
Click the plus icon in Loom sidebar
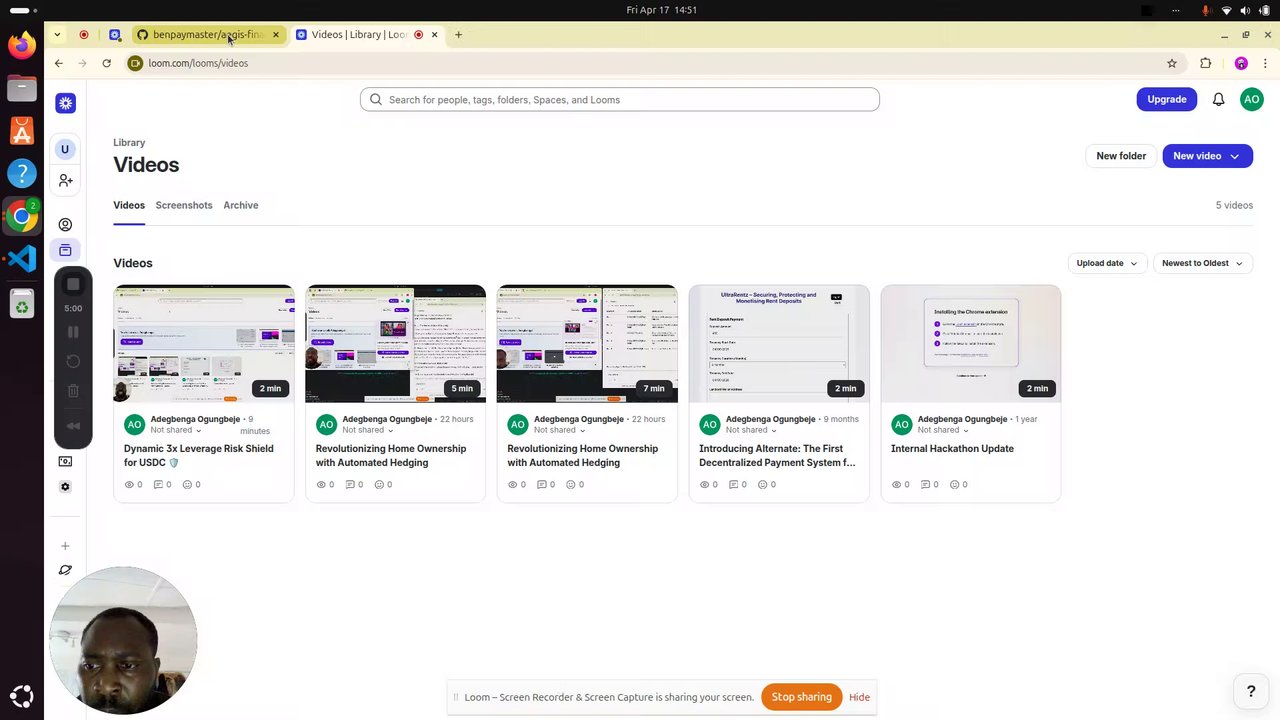65,546
